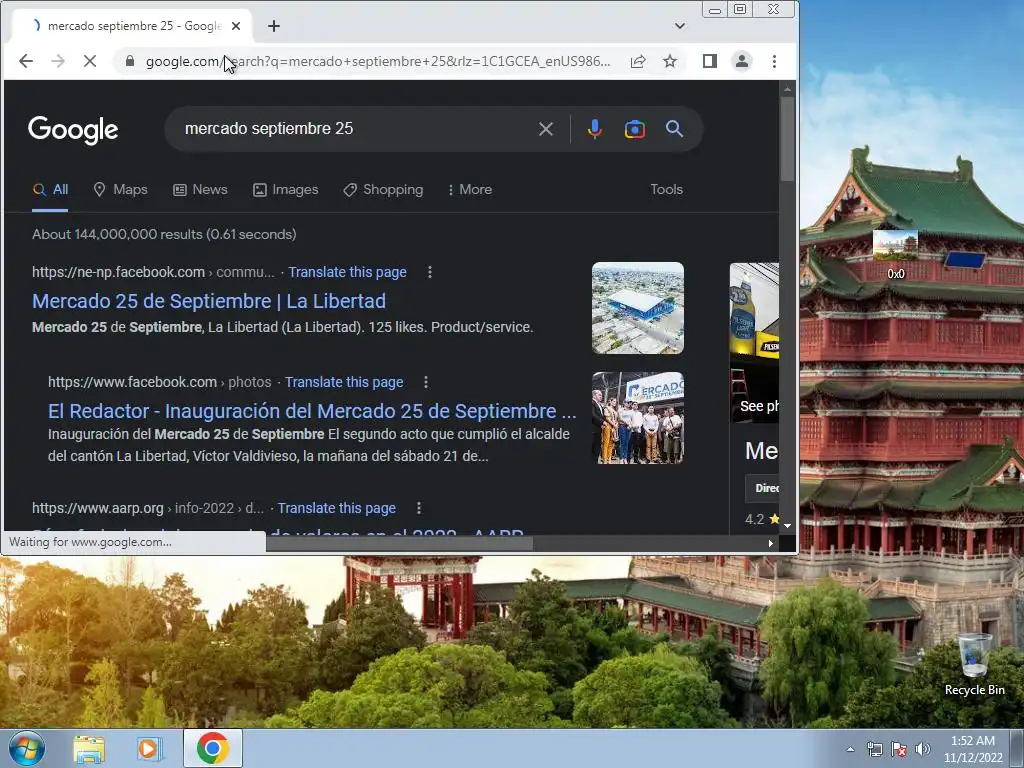Open Windows Explorer from taskbar

pos(89,748)
